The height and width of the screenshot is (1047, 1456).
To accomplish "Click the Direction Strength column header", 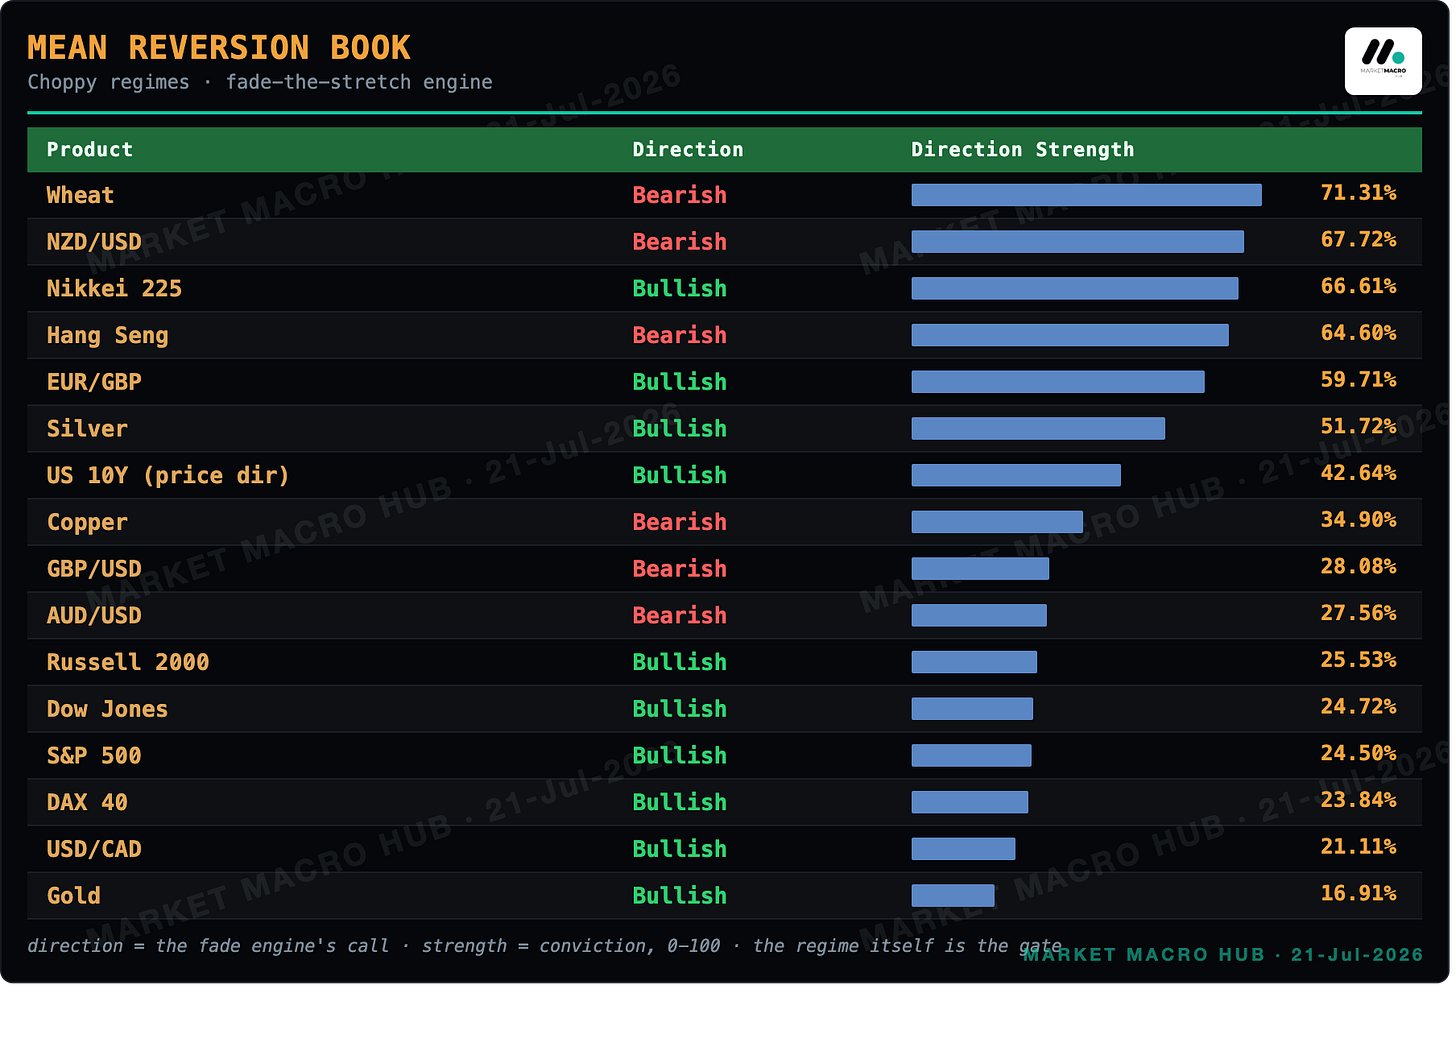I will click(x=1023, y=150).
